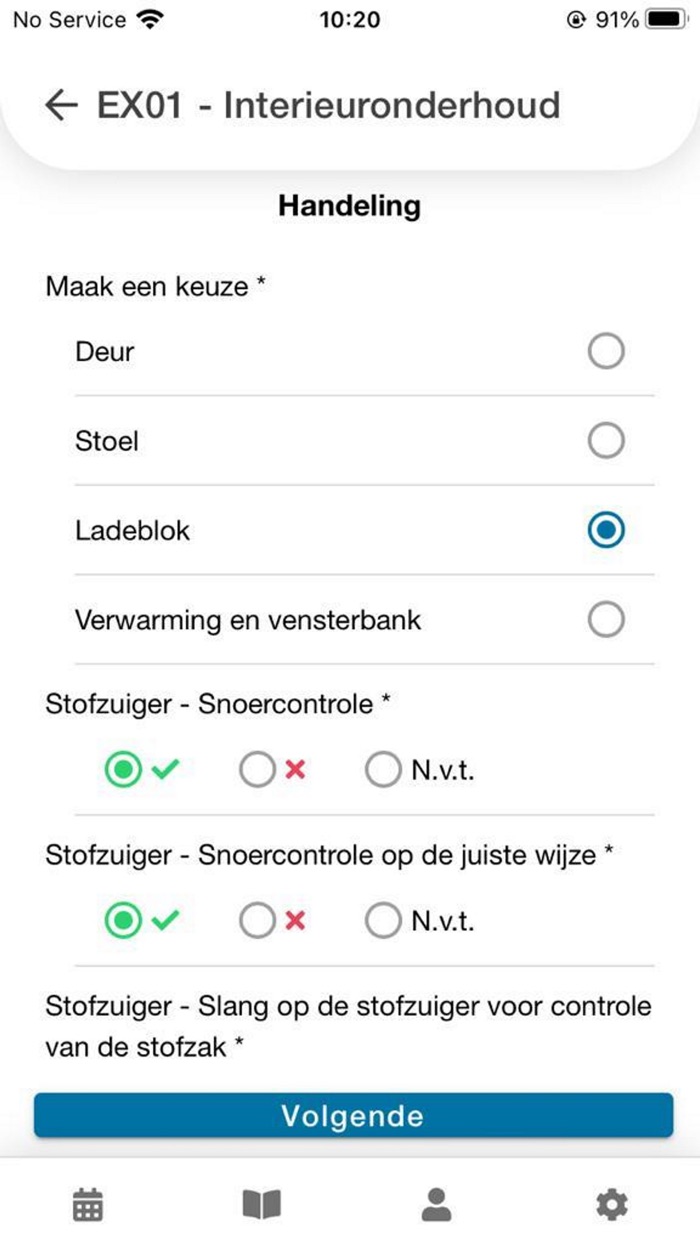Viewport: 700px width, 1244px height.
Task: Deselect the Ladeblok selected radio button
Action: click(605, 530)
